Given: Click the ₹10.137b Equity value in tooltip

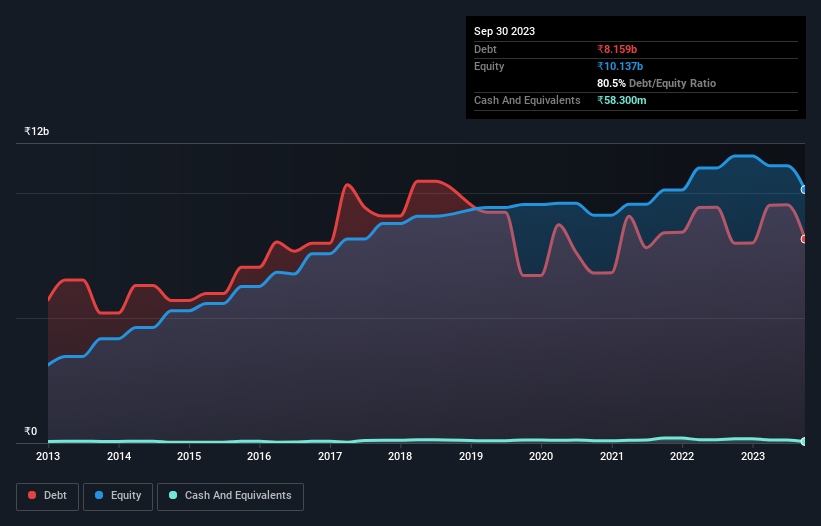Looking at the screenshot, I should click(620, 66).
